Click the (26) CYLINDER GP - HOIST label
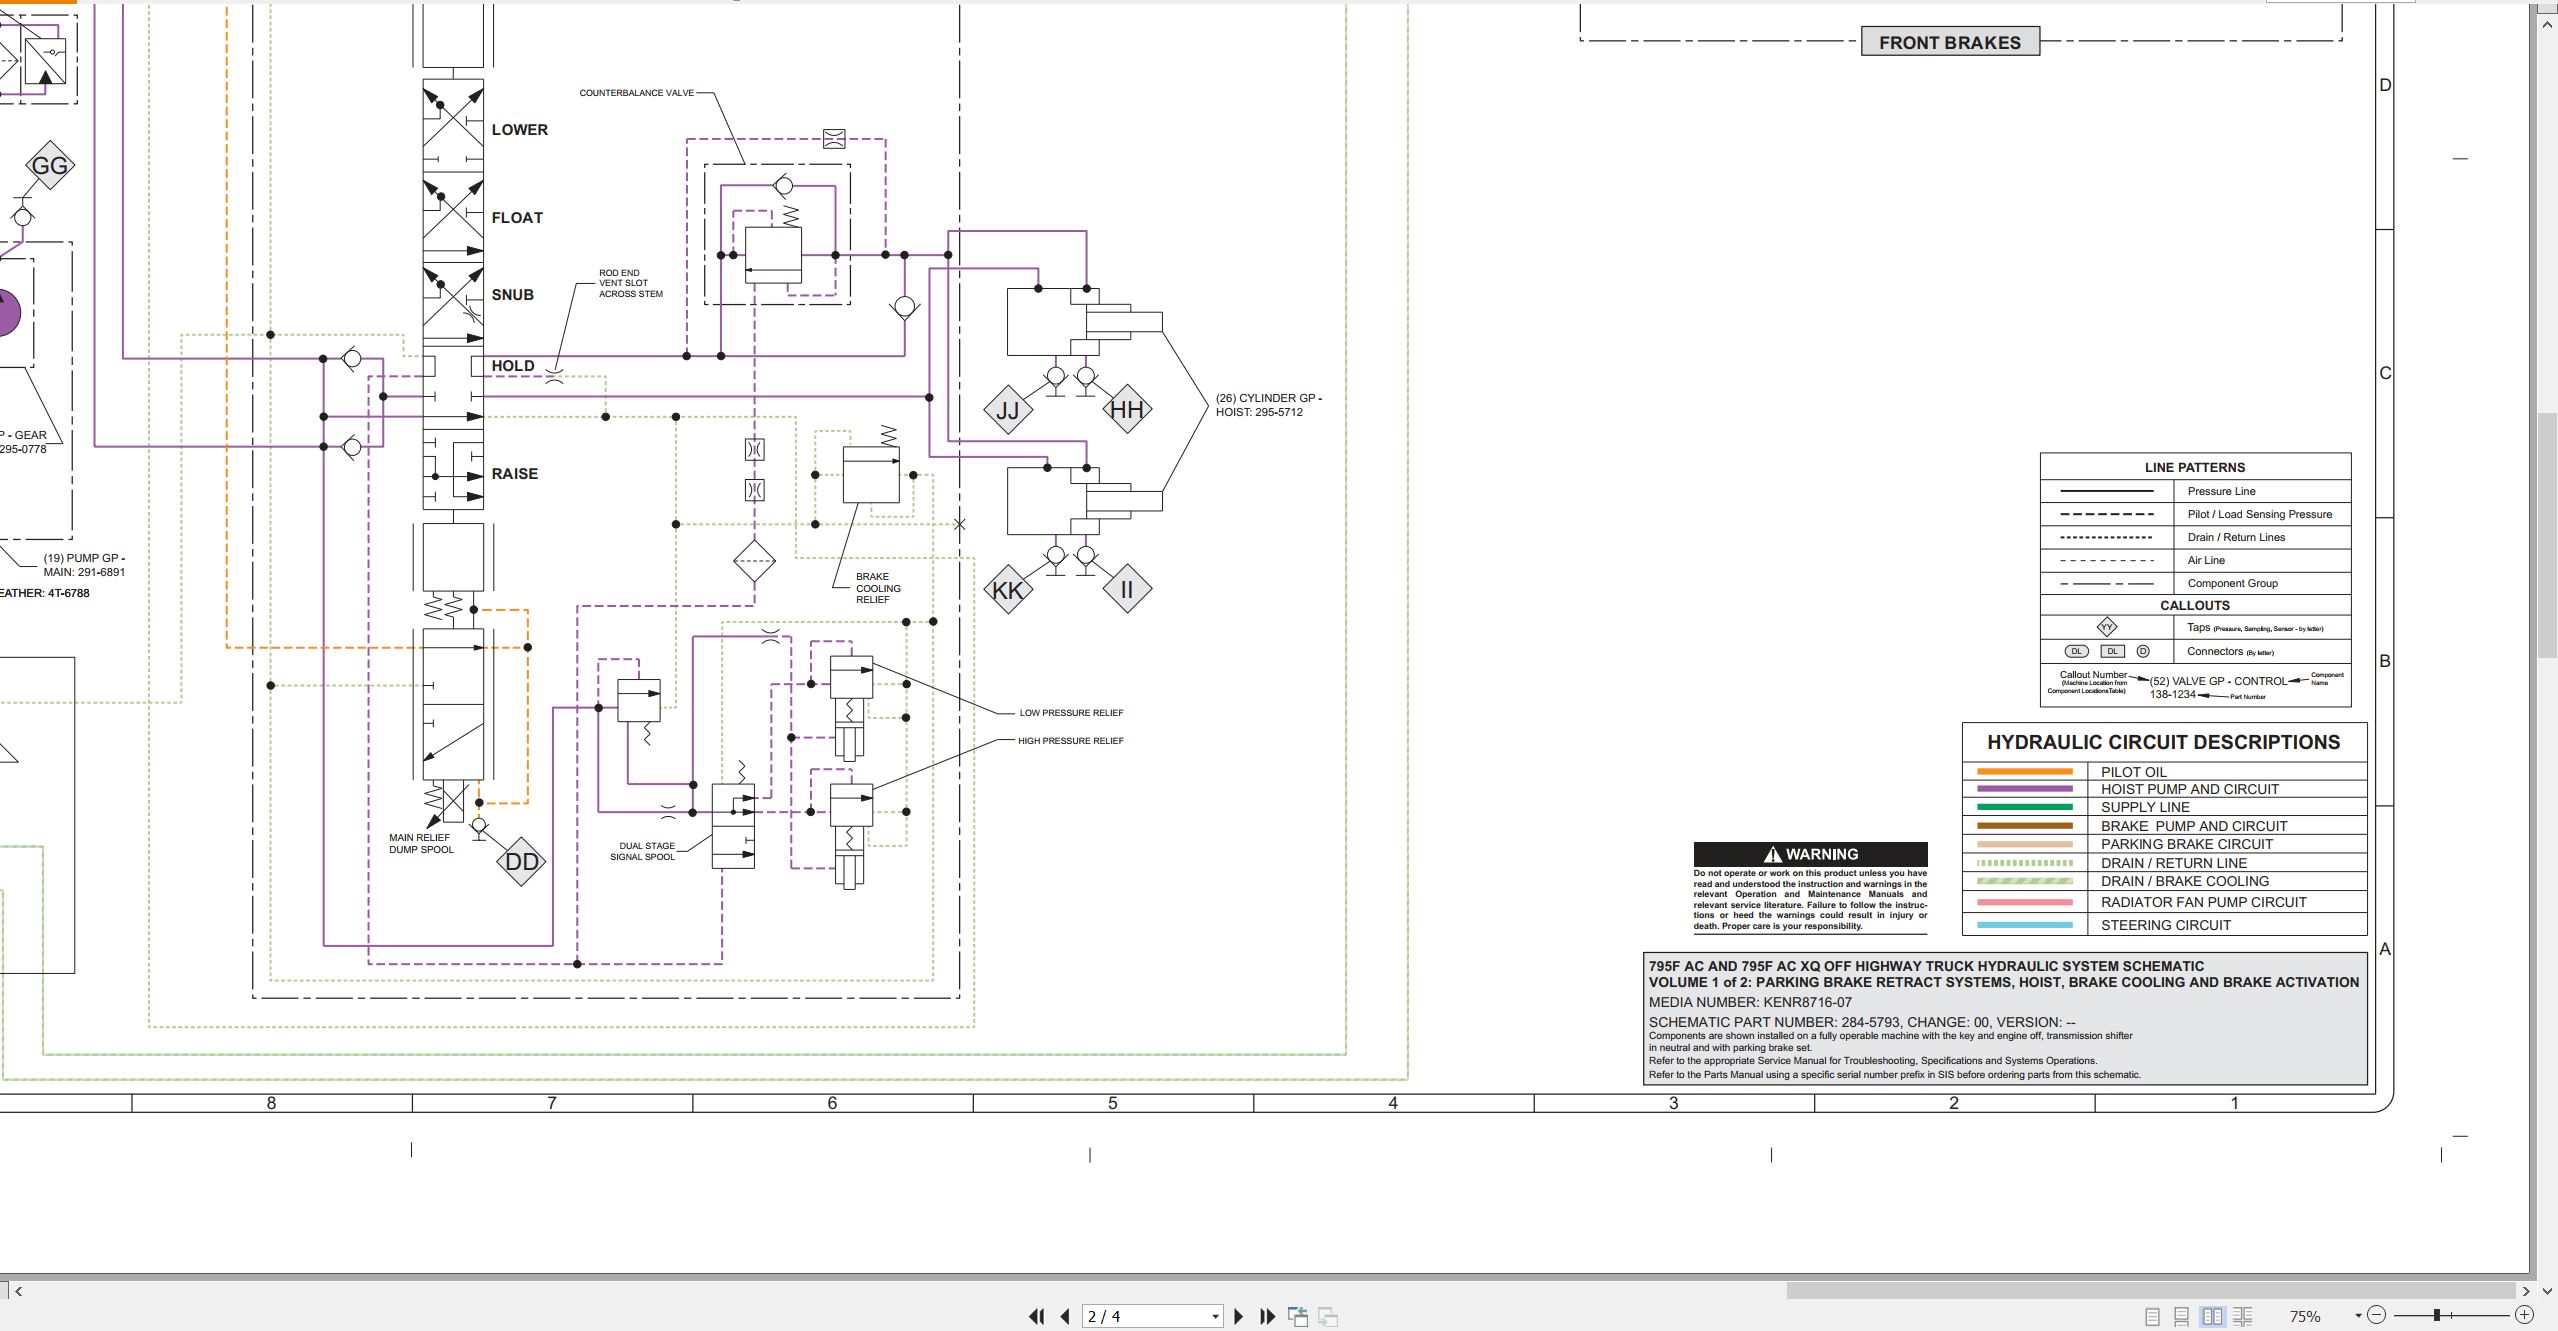Screen dimensions: 2558x1331 pos(1269,405)
